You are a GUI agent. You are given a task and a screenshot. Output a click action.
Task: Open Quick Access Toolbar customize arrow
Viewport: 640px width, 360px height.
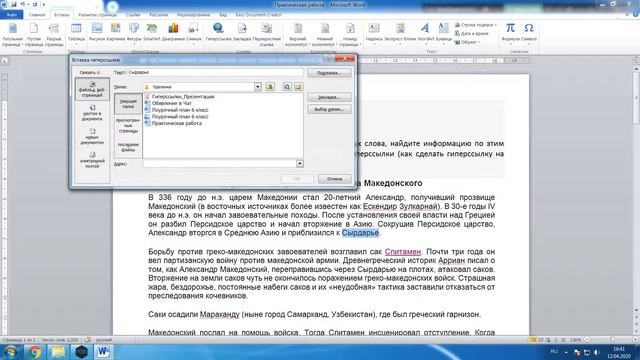click(44, 4)
